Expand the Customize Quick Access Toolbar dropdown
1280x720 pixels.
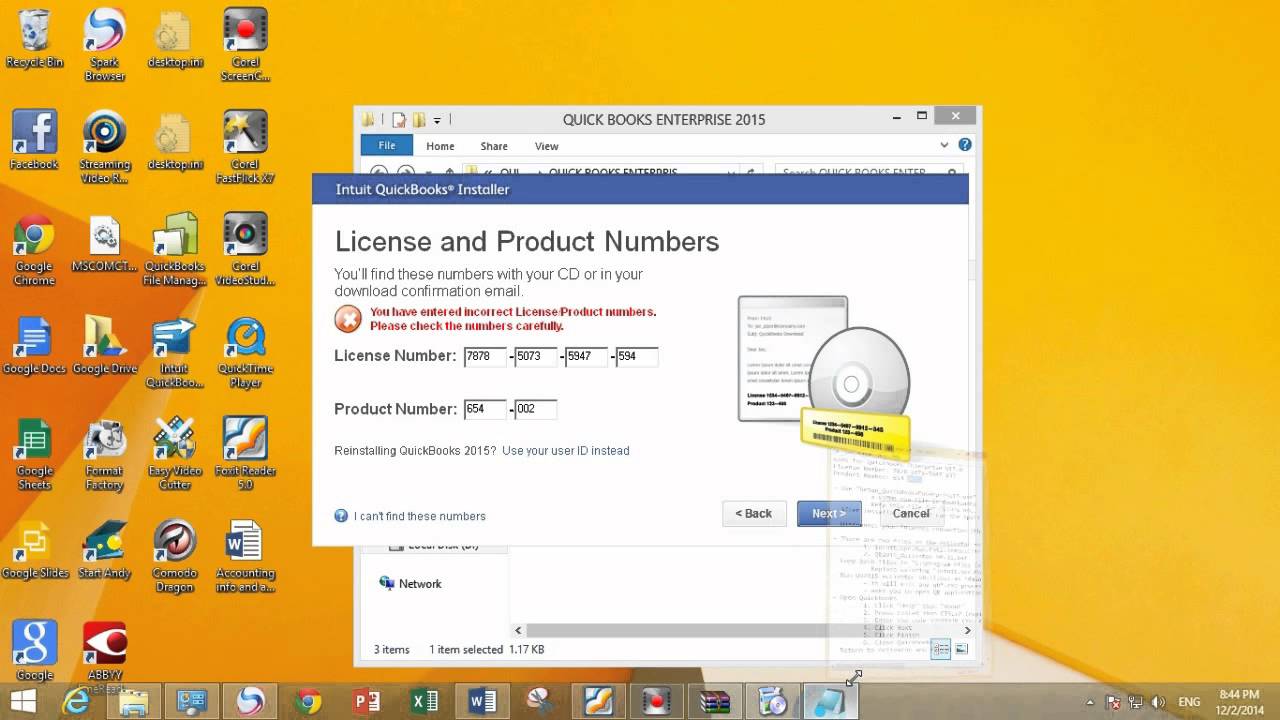click(x=437, y=120)
